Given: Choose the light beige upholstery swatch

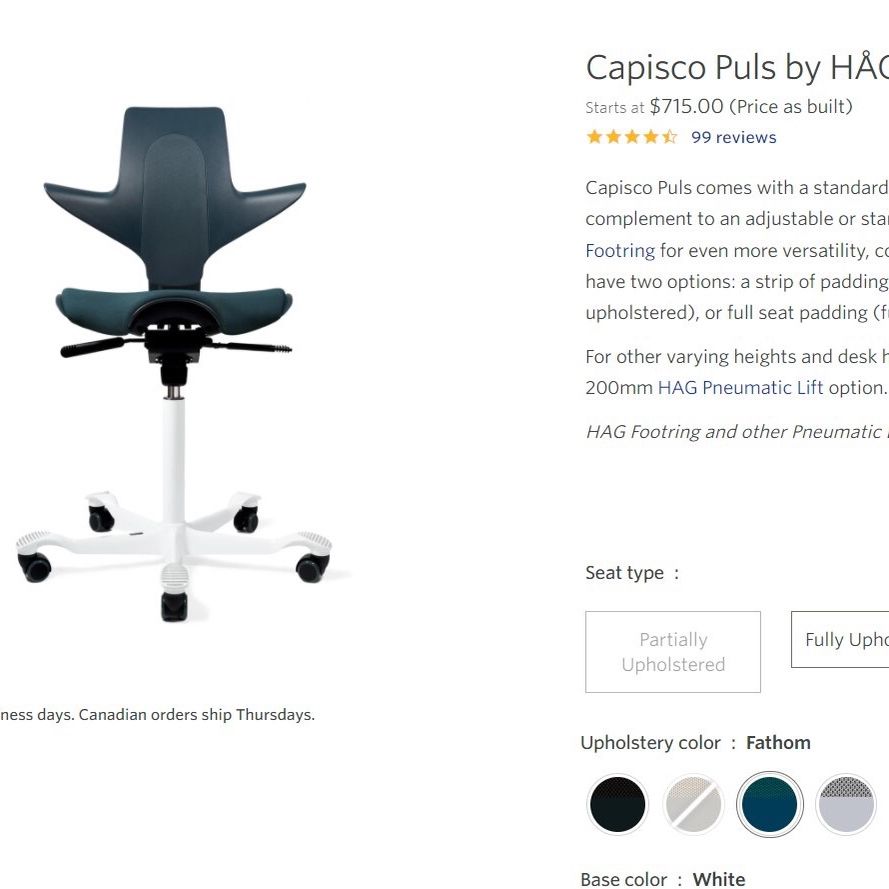Looking at the screenshot, I should click(x=693, y=804).
